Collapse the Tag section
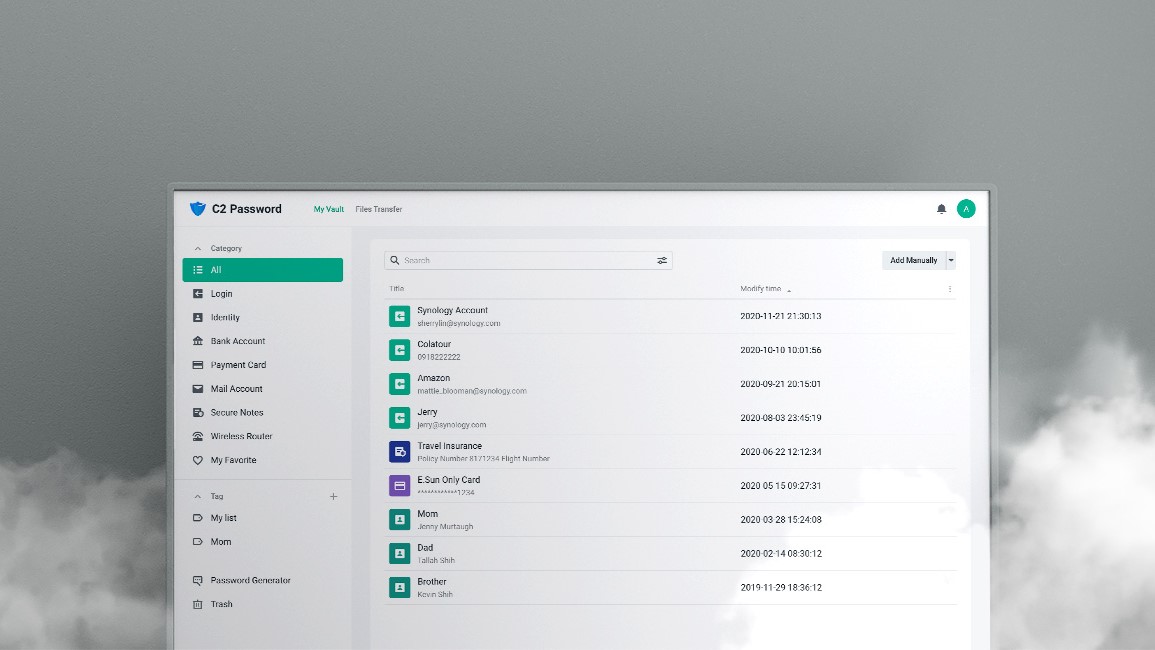Image resolution: width=1155 pixels, height=650 pixels. 197,497
